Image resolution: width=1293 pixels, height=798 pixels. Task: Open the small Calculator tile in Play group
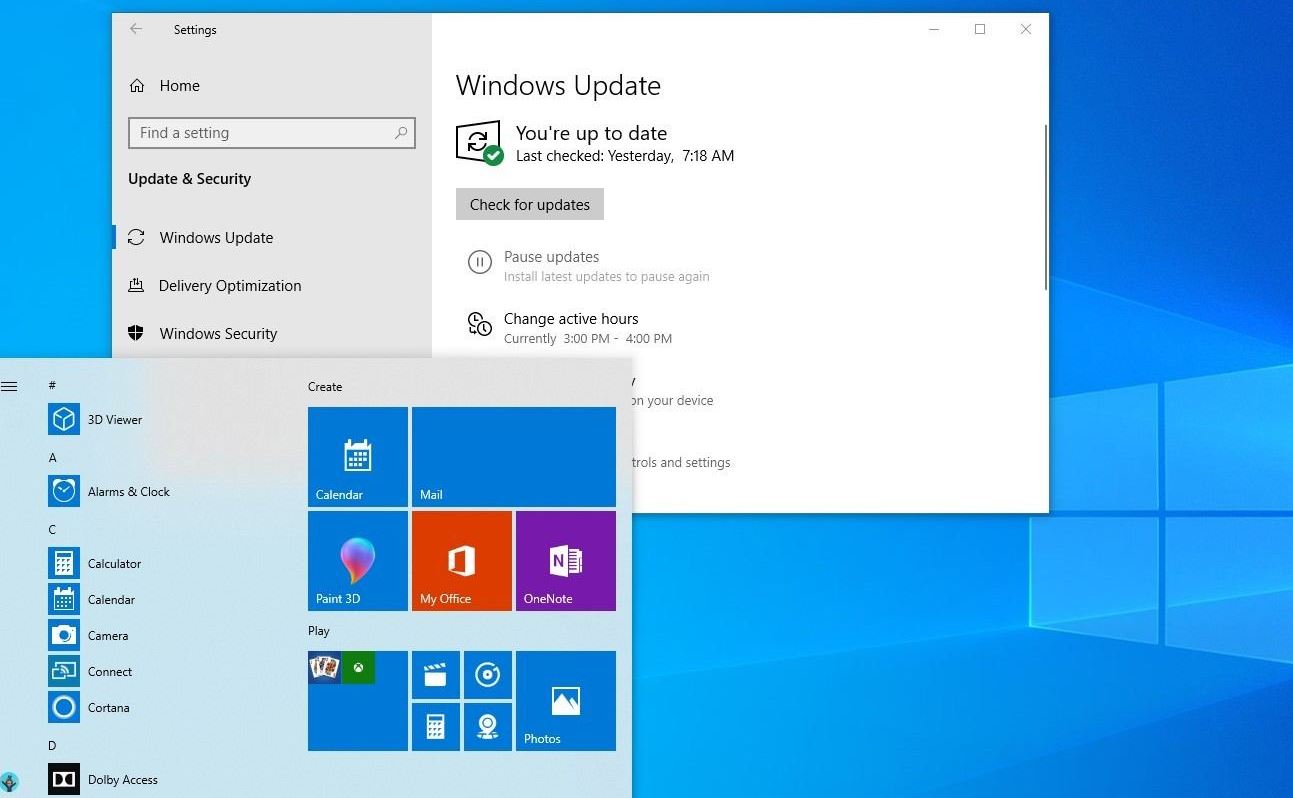tap(435, 726)
